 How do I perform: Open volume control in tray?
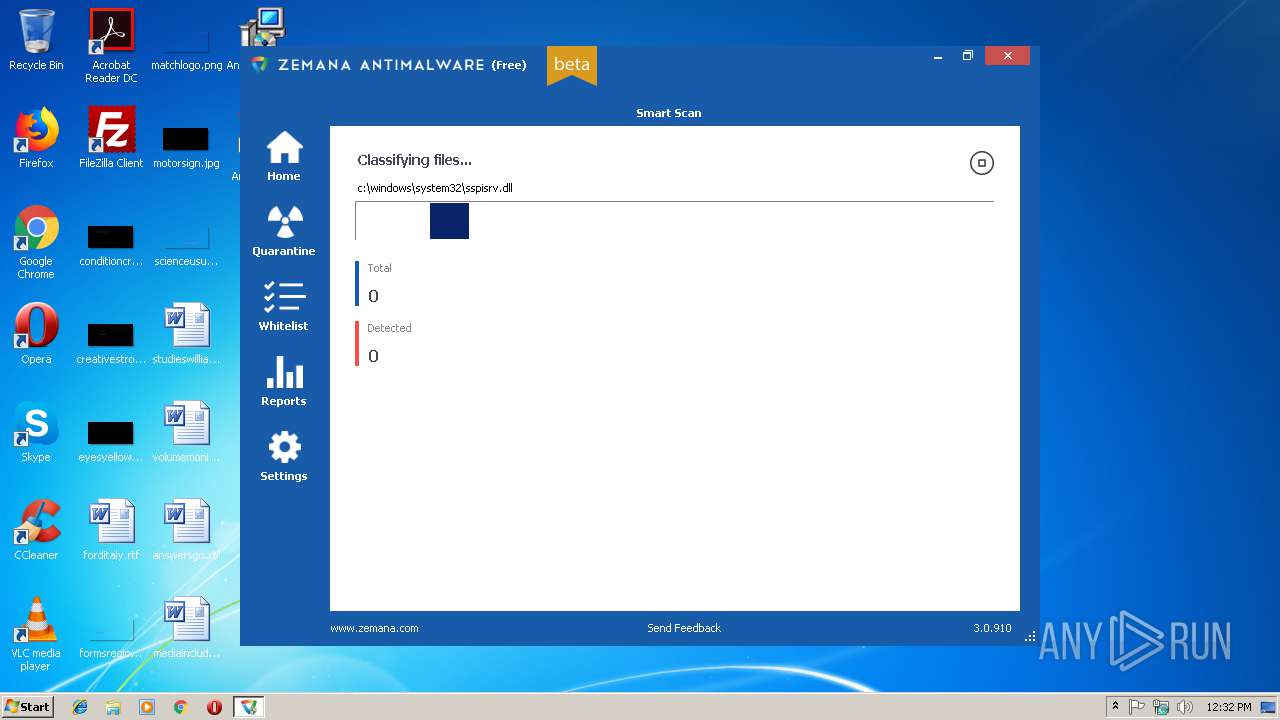(1185, 707)
